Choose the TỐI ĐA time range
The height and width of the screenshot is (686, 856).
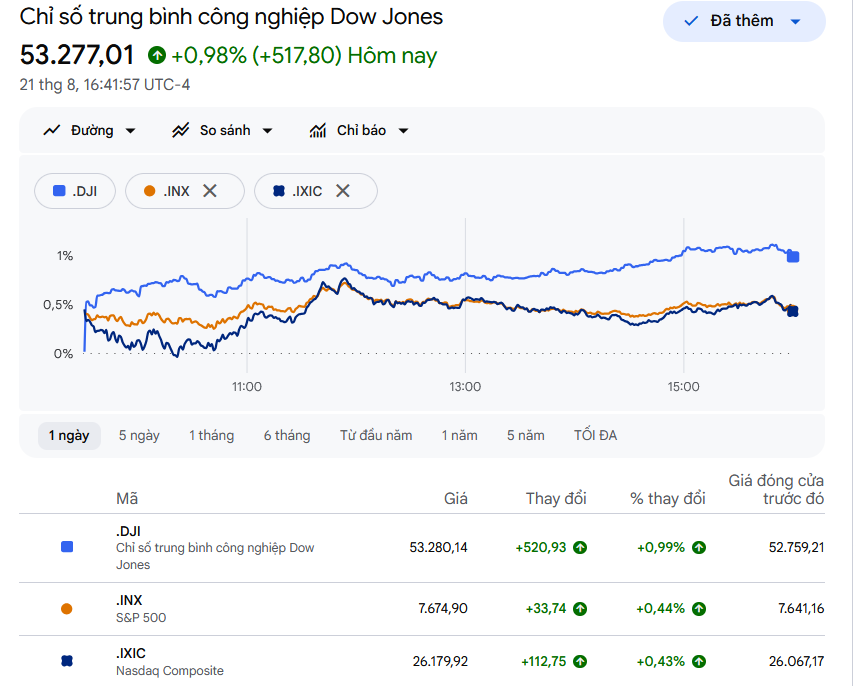click(x=595, y=436)
